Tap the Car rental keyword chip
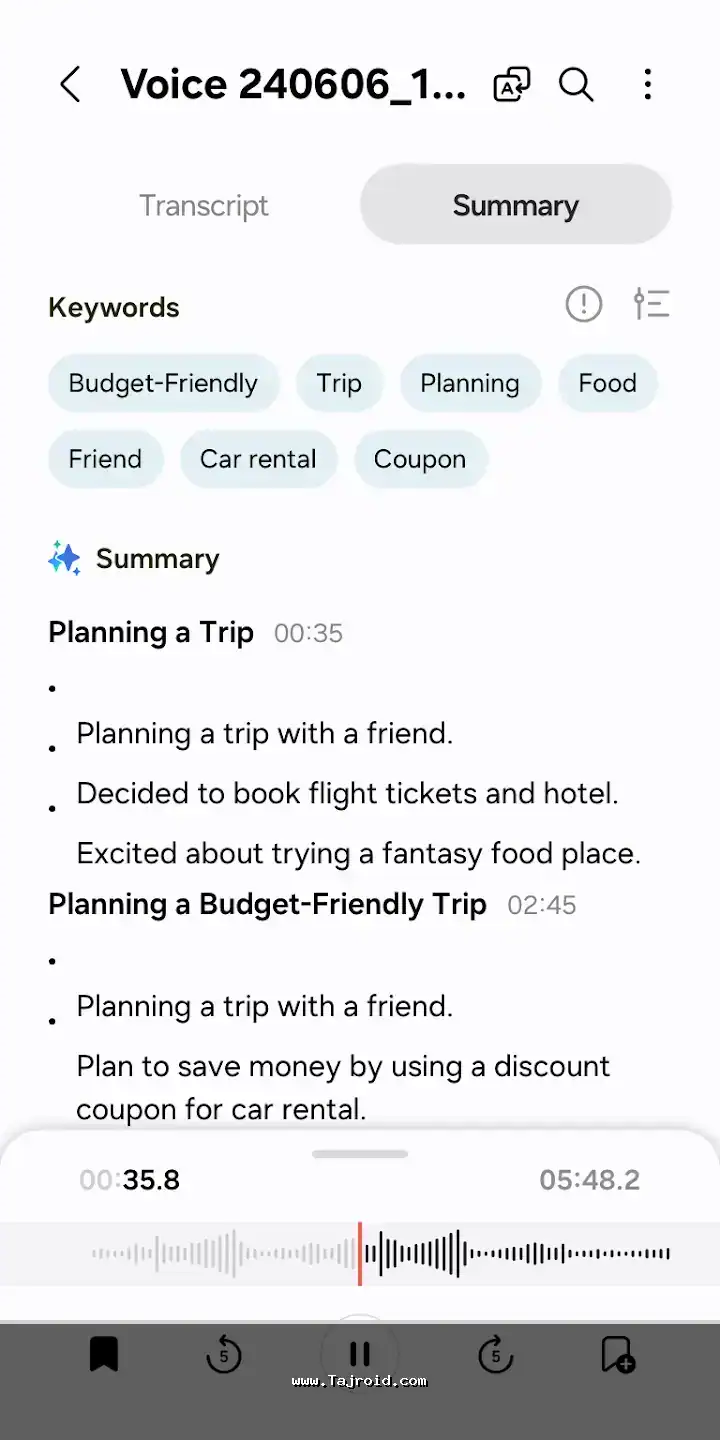The image size is (720, 1440). tap(258, 459)
